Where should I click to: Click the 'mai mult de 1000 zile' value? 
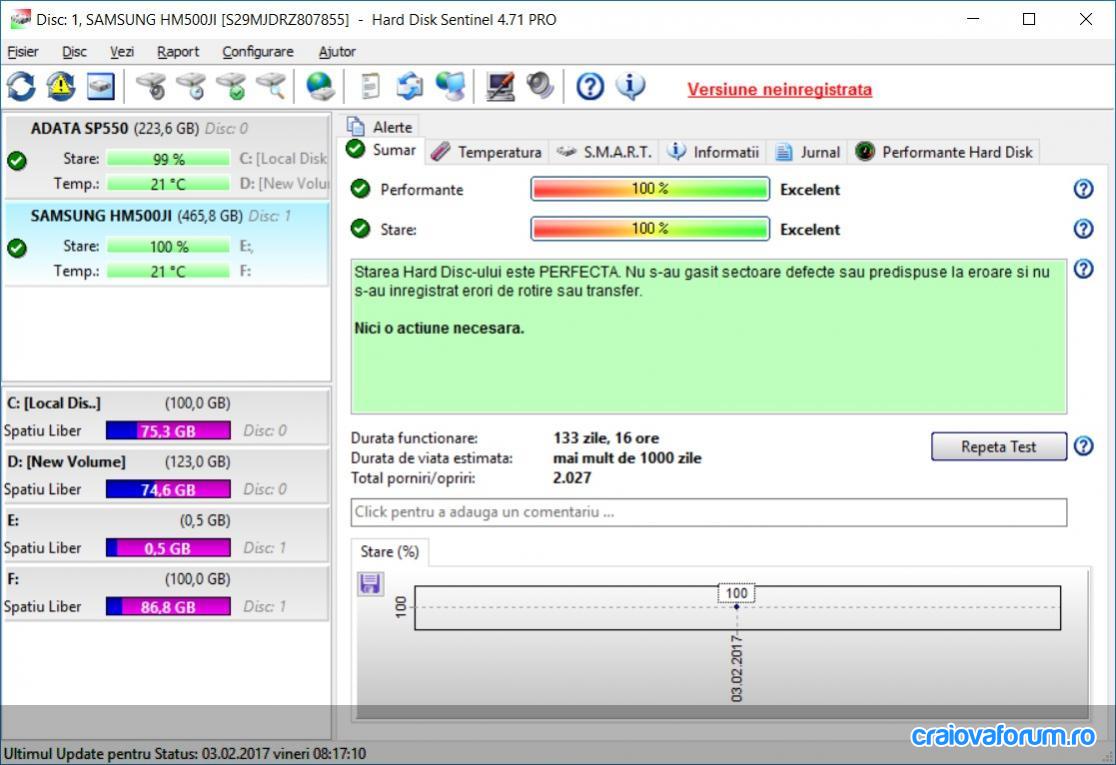627,458
